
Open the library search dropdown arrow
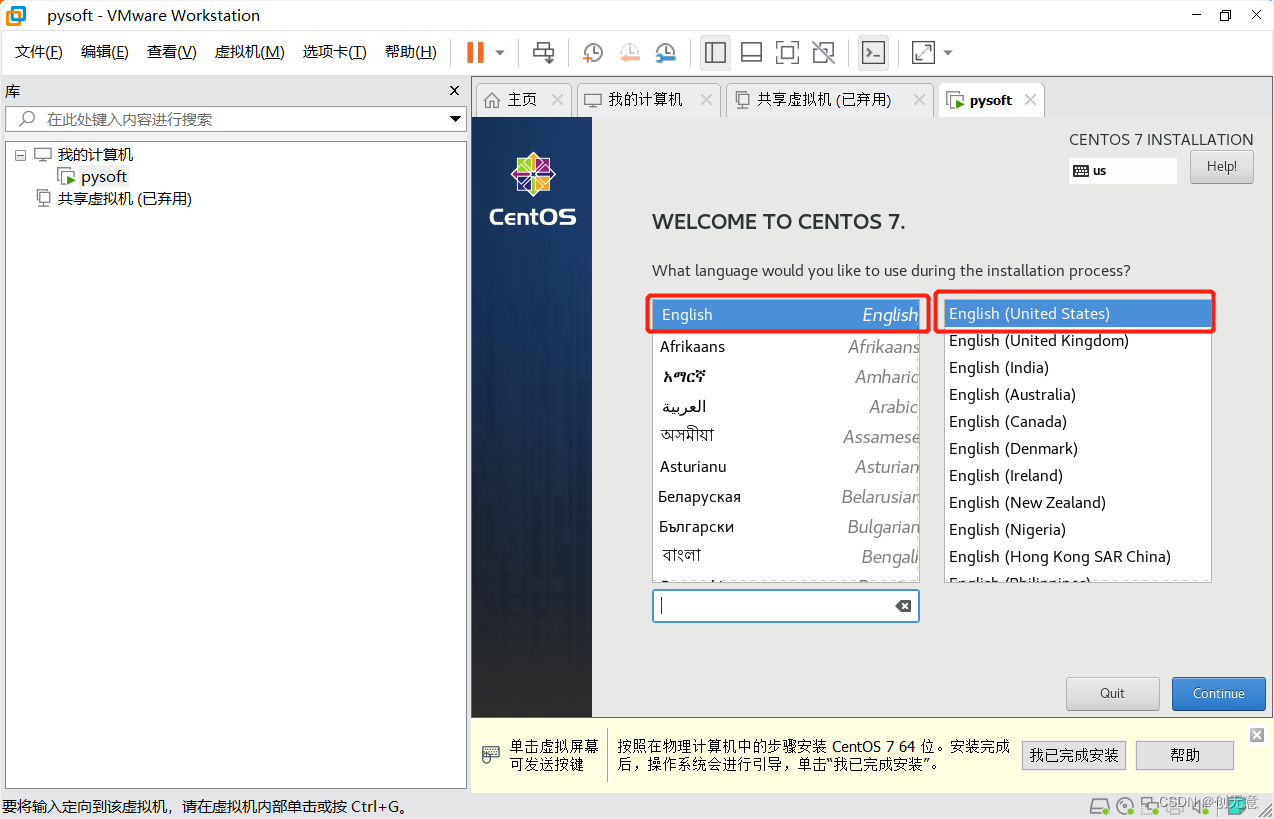click(455, 119)
